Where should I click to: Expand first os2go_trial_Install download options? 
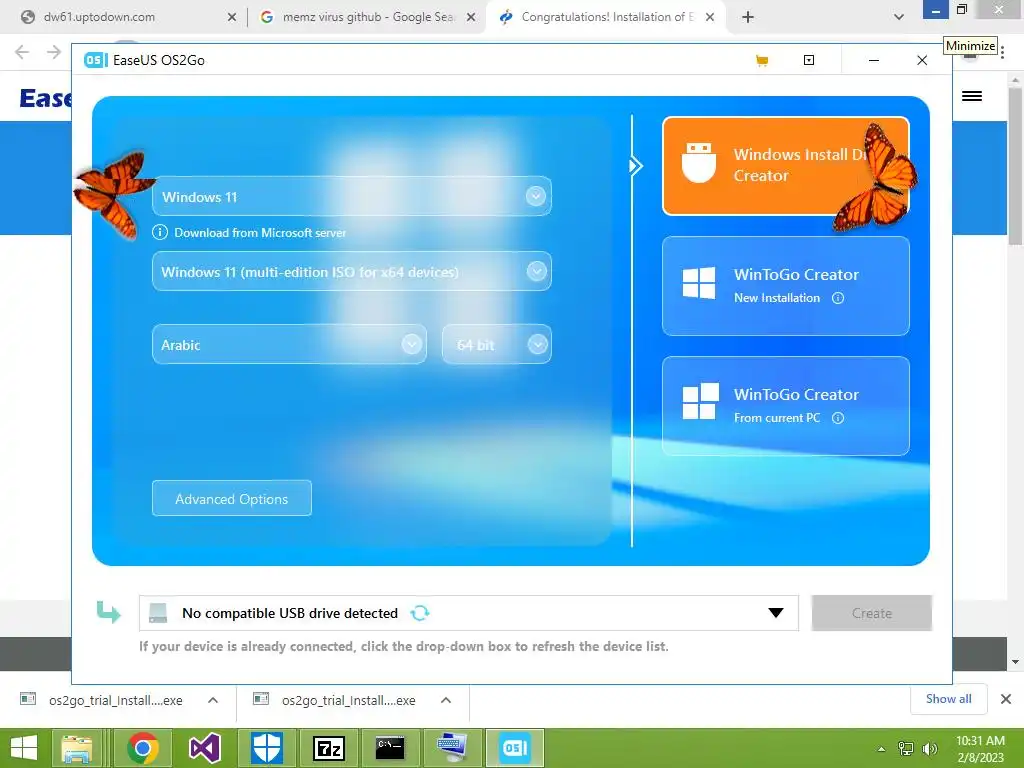pyautogui.click(x=213, y=700)
